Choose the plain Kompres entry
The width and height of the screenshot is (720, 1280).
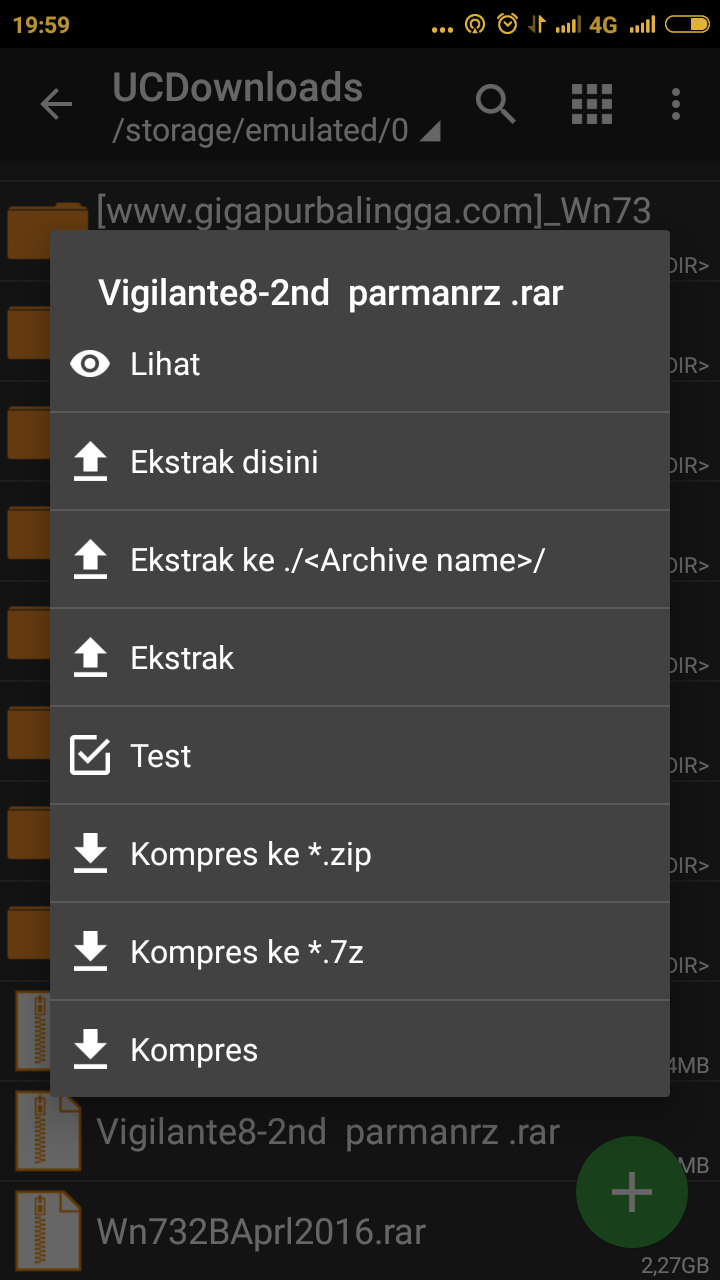point(360,1050)
